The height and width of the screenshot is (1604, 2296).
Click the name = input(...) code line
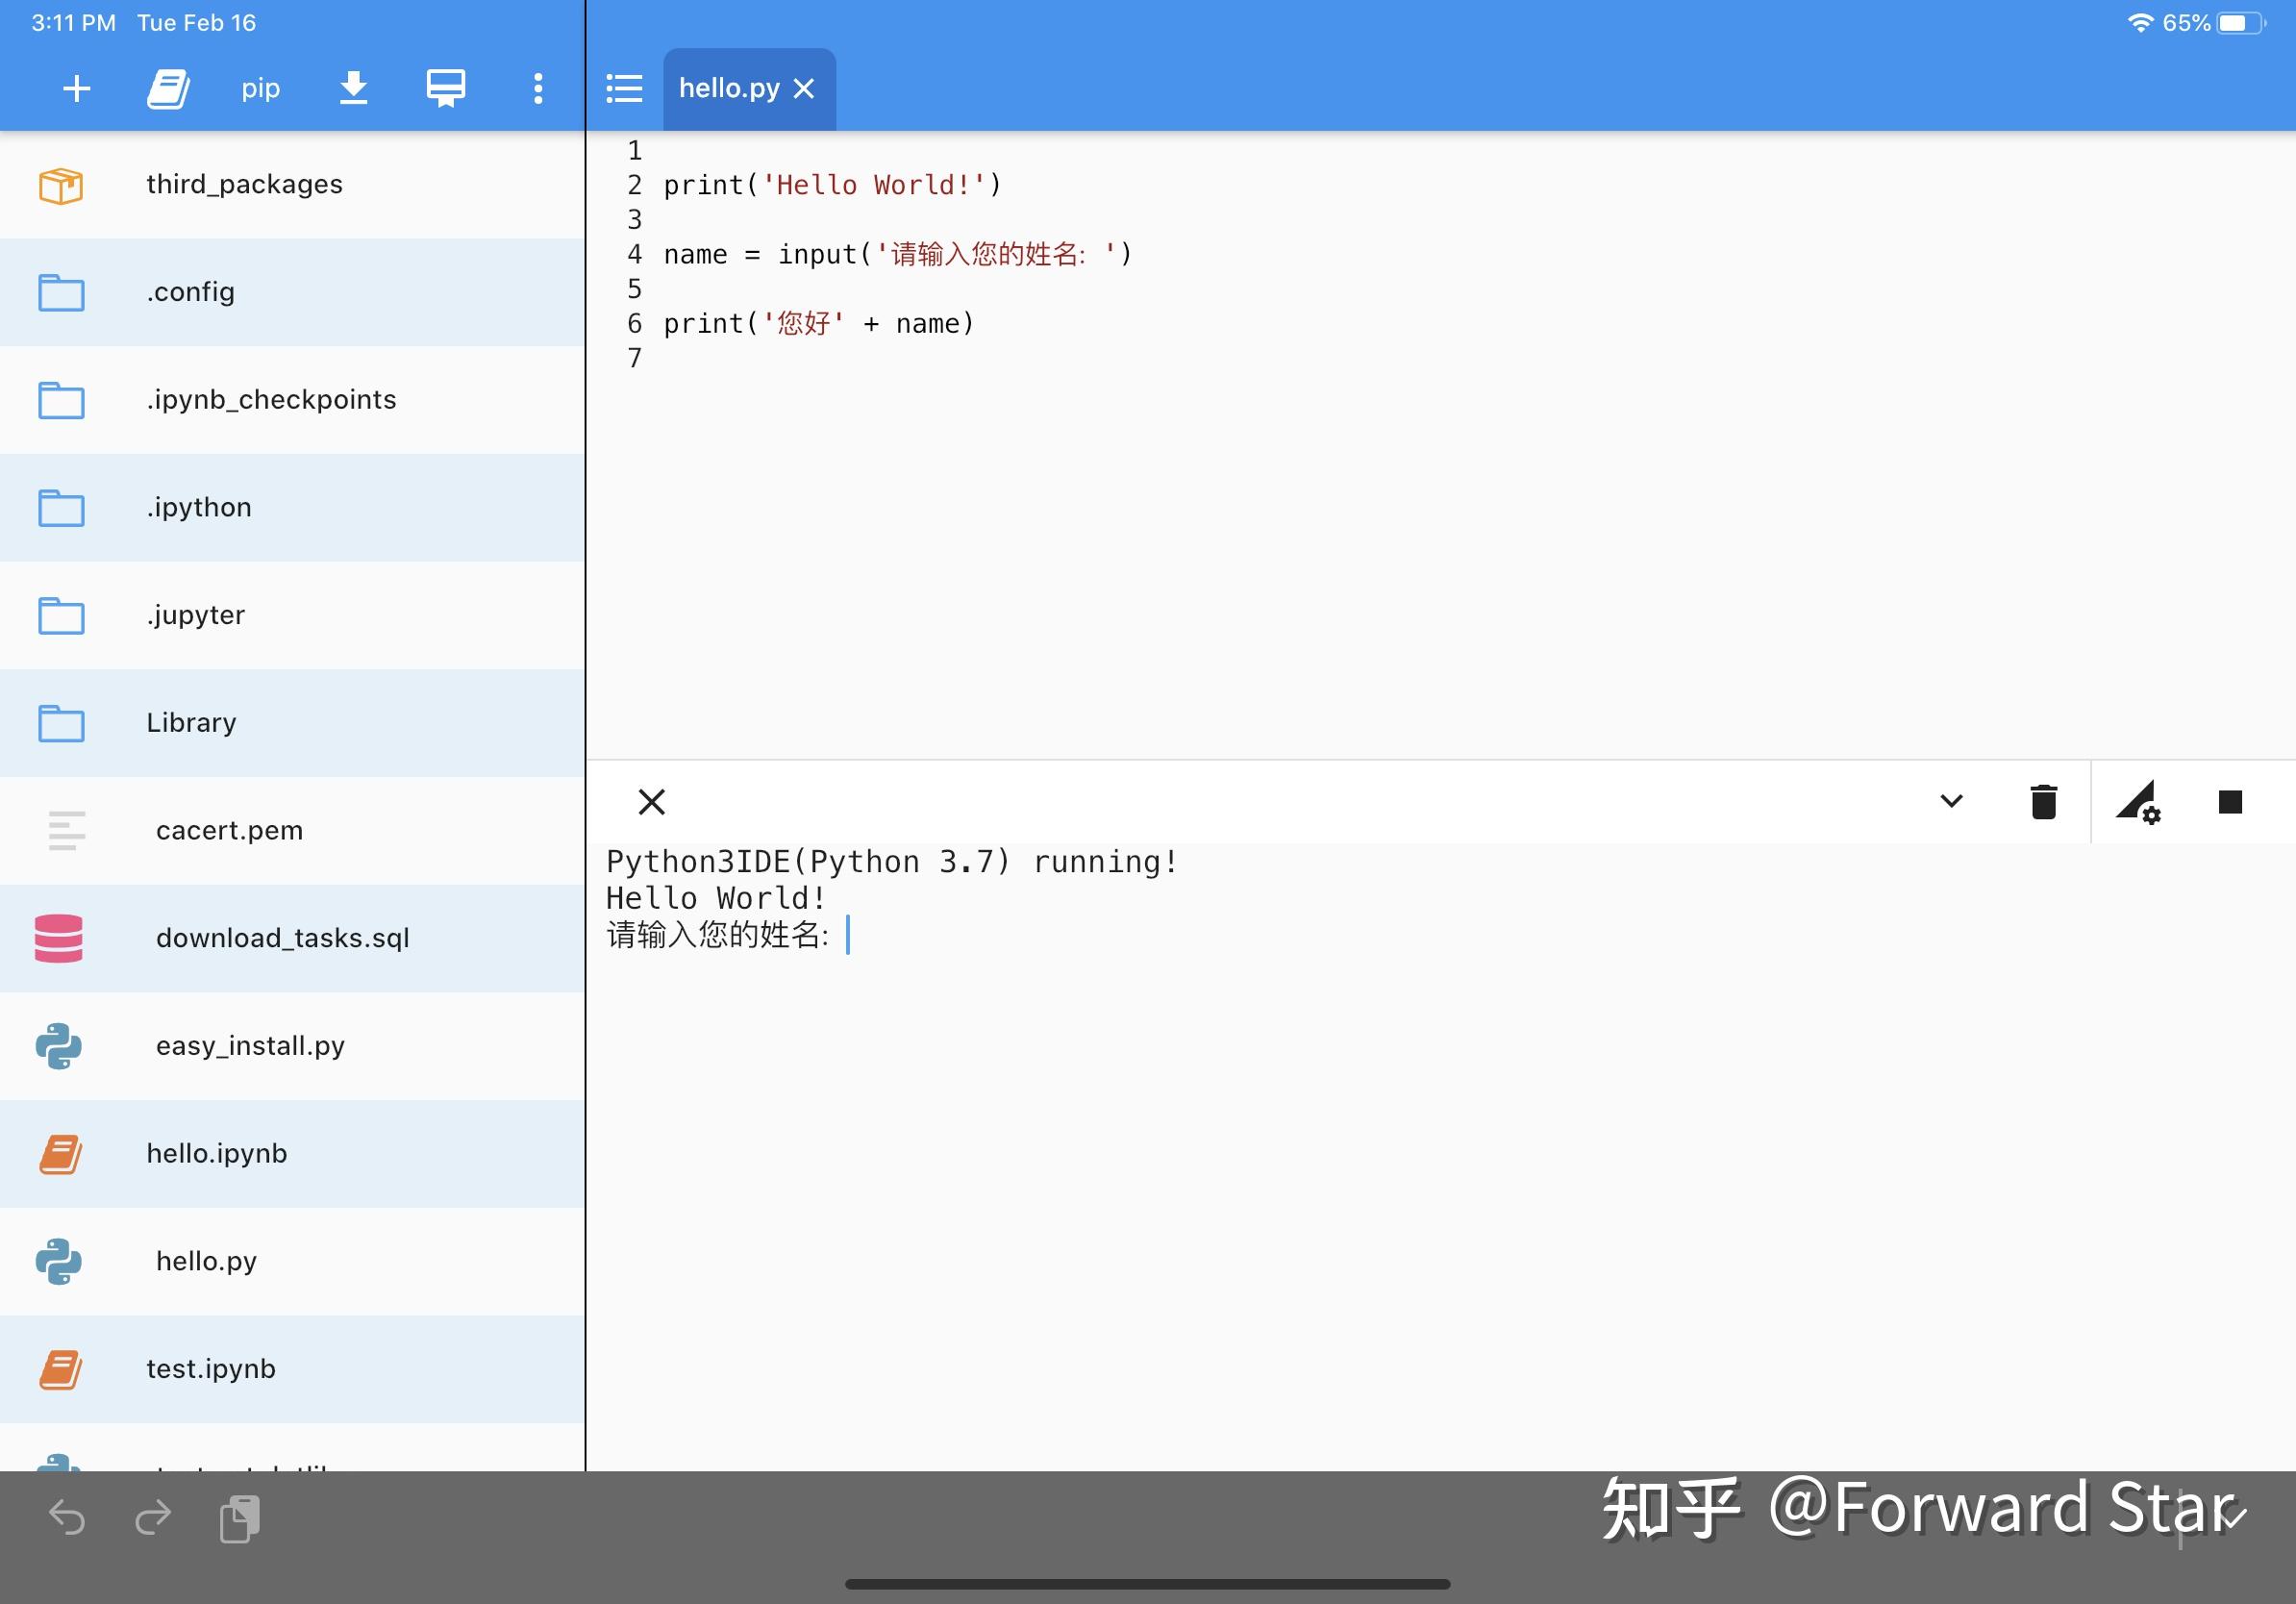click(897, 254)
